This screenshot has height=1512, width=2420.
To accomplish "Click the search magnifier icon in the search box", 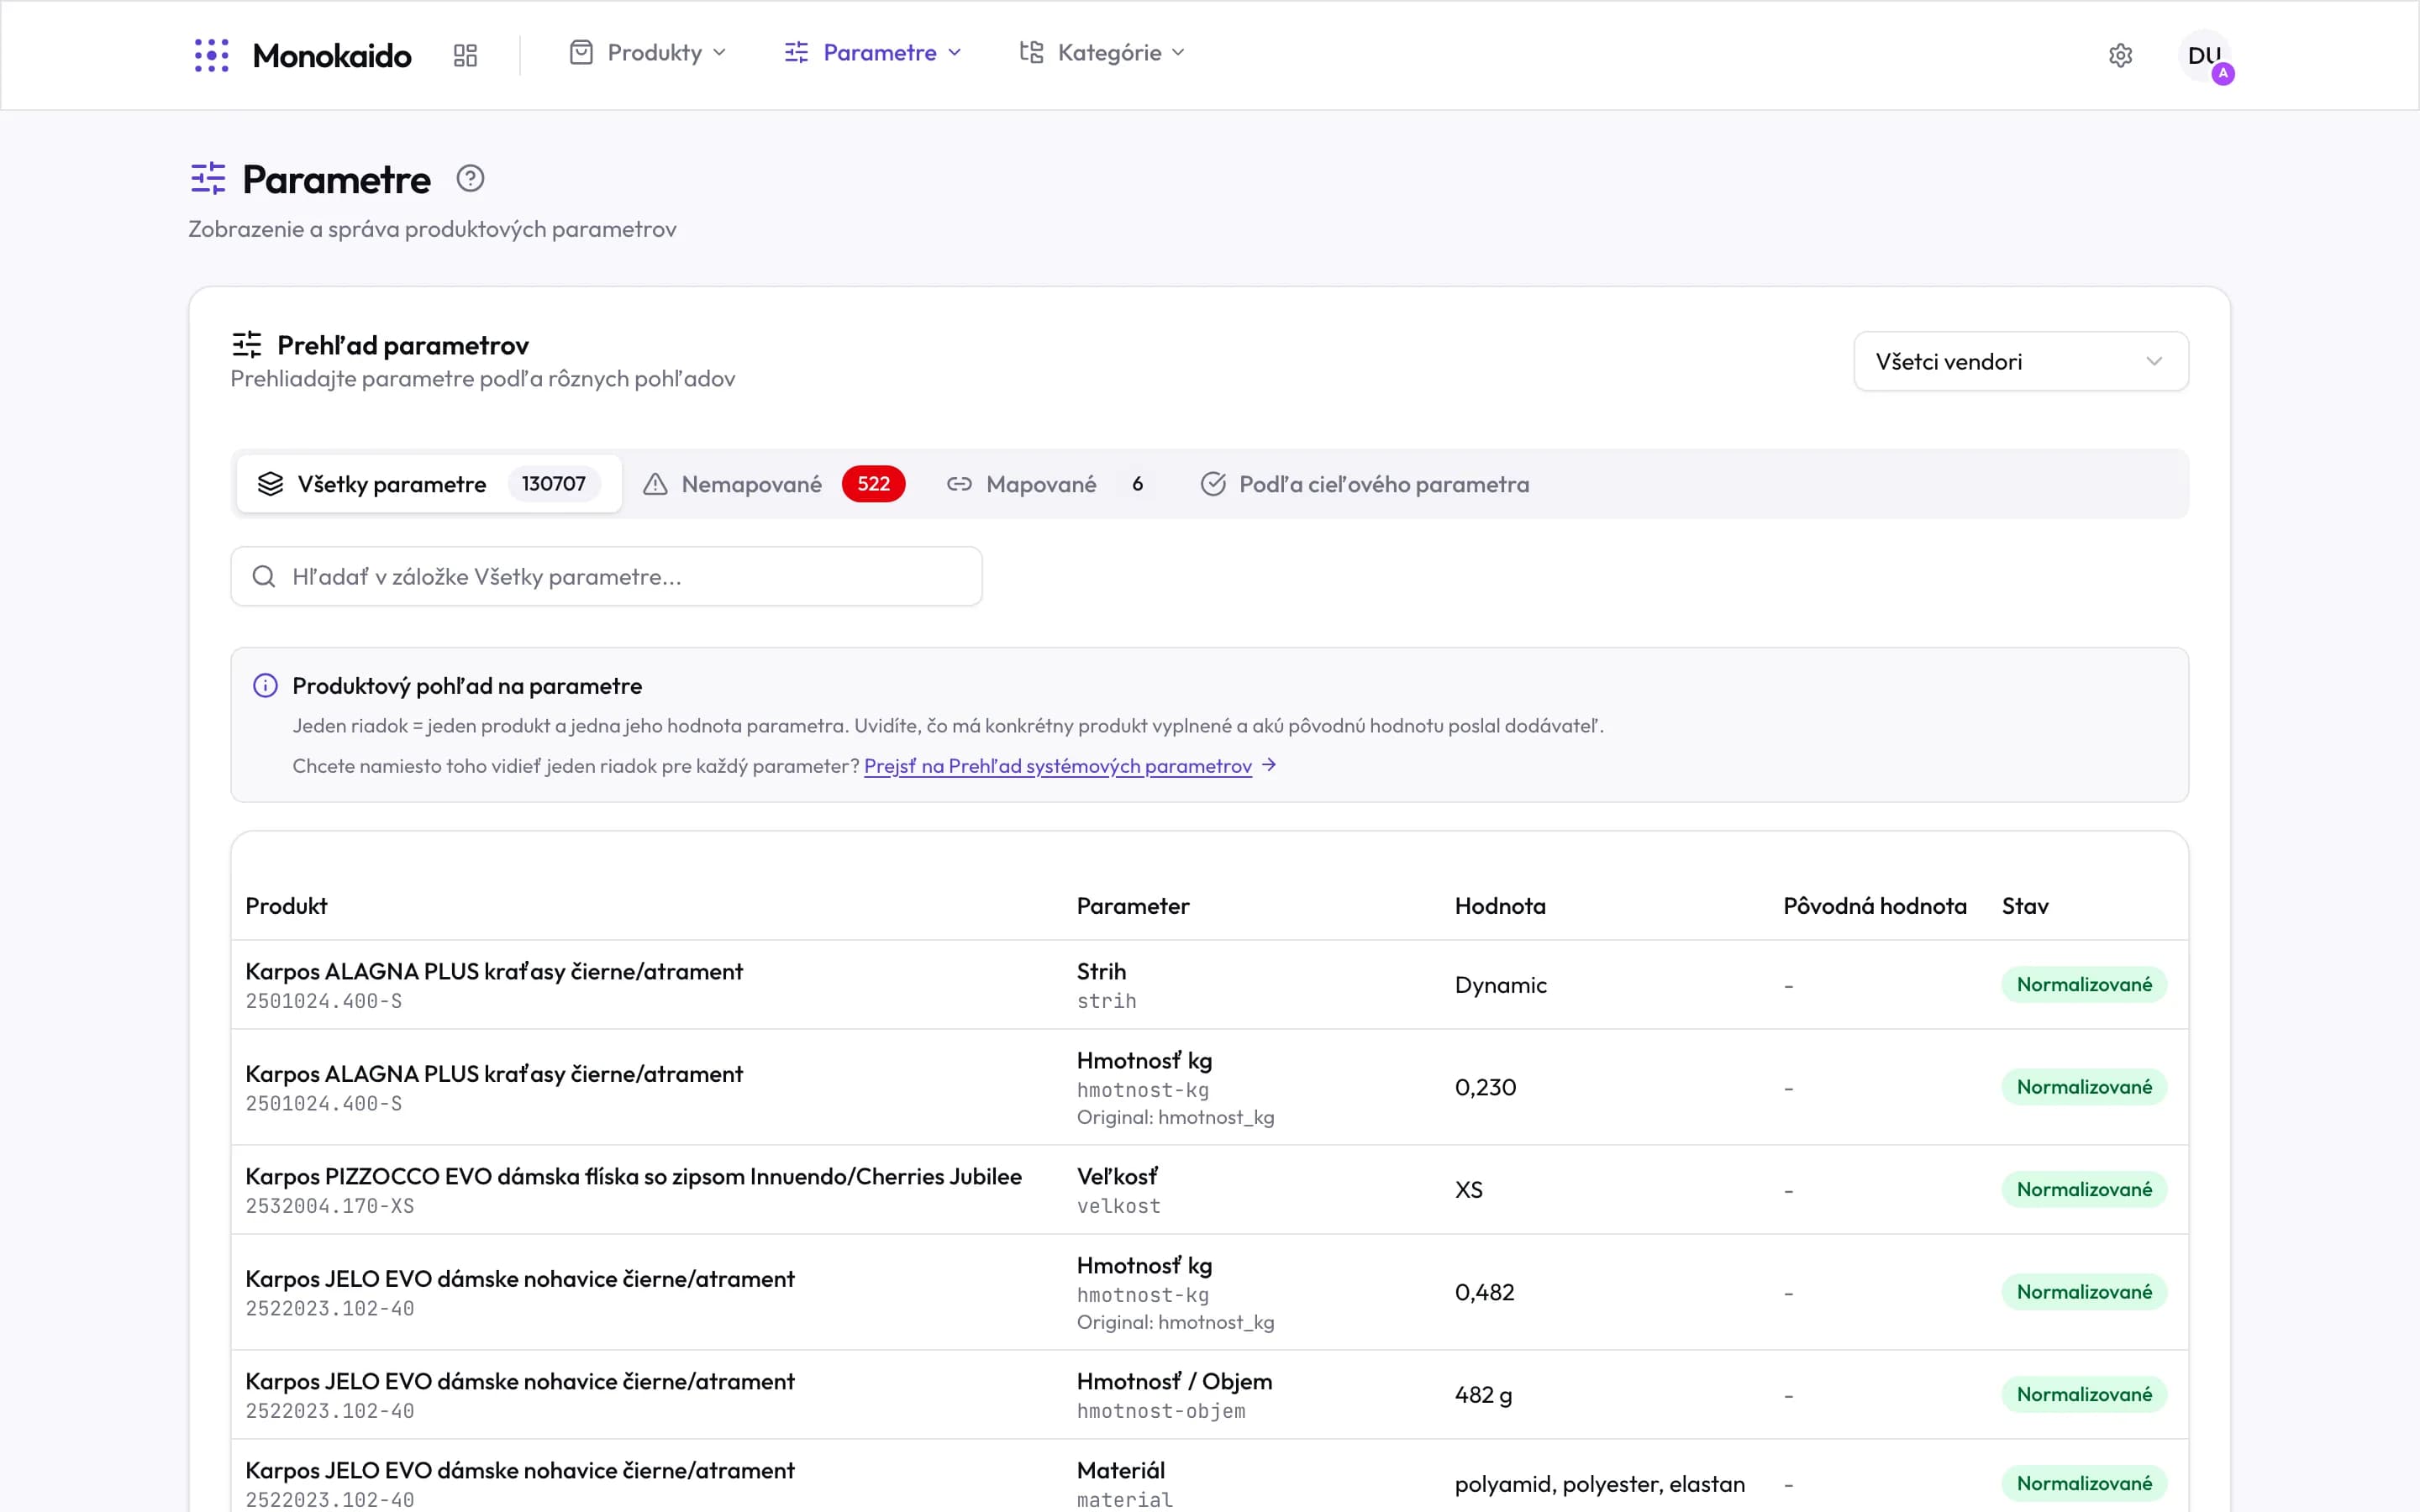I will [x=264, y=576].
